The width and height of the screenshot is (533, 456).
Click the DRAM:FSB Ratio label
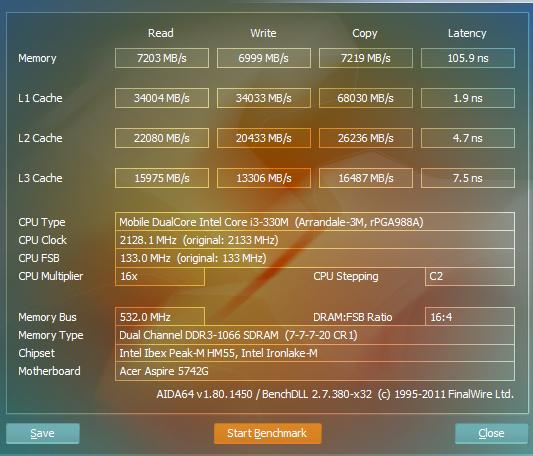(353, 317)
